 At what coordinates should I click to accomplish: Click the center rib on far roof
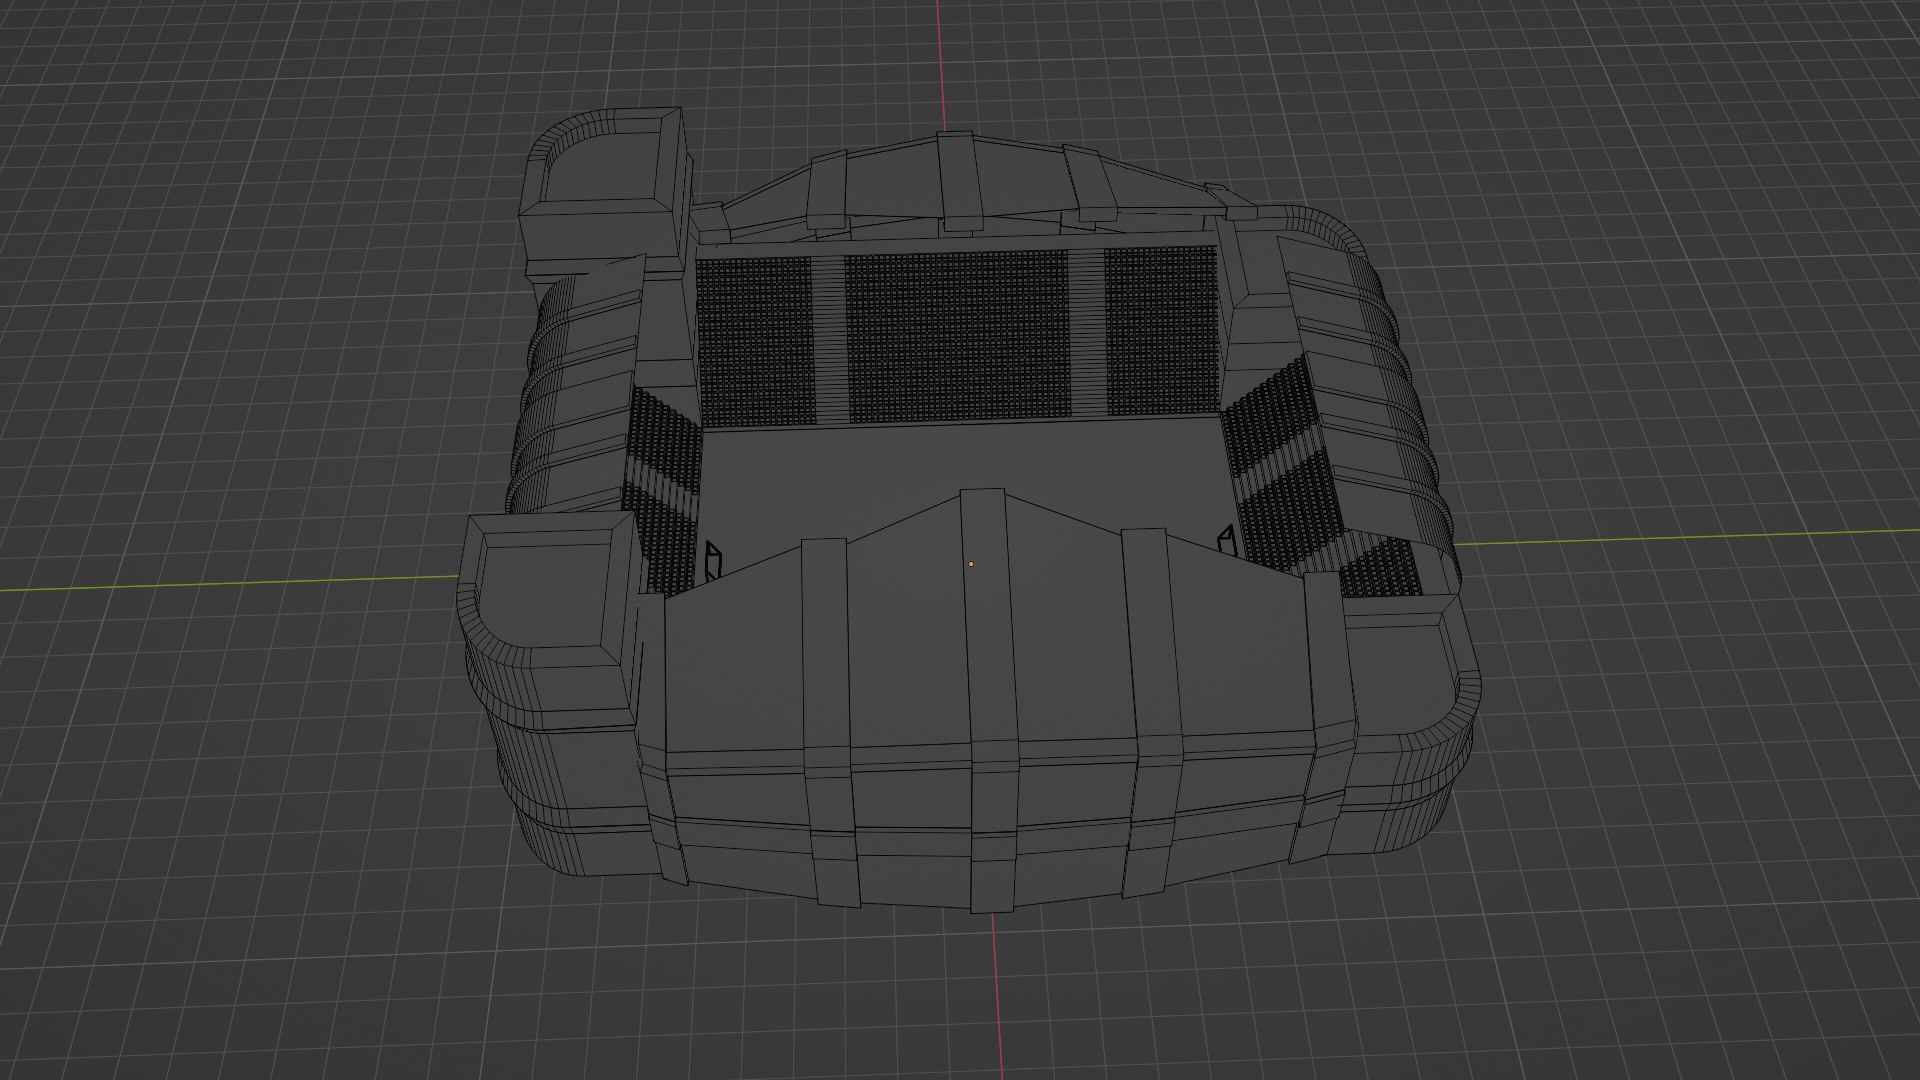click(957, 180)
